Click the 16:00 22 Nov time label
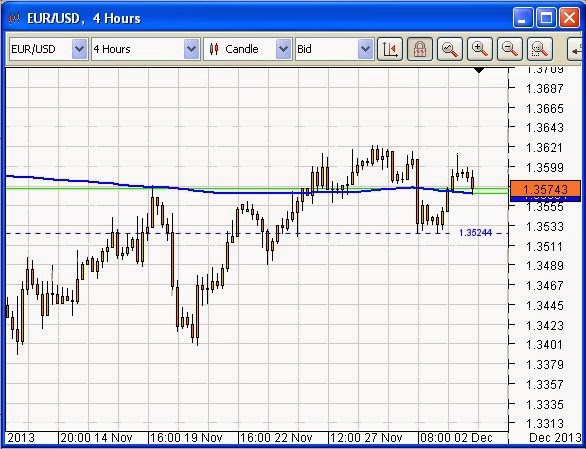The height and width of the screenshot is (449, 586). pyautogui.click(x=276, y=437)
